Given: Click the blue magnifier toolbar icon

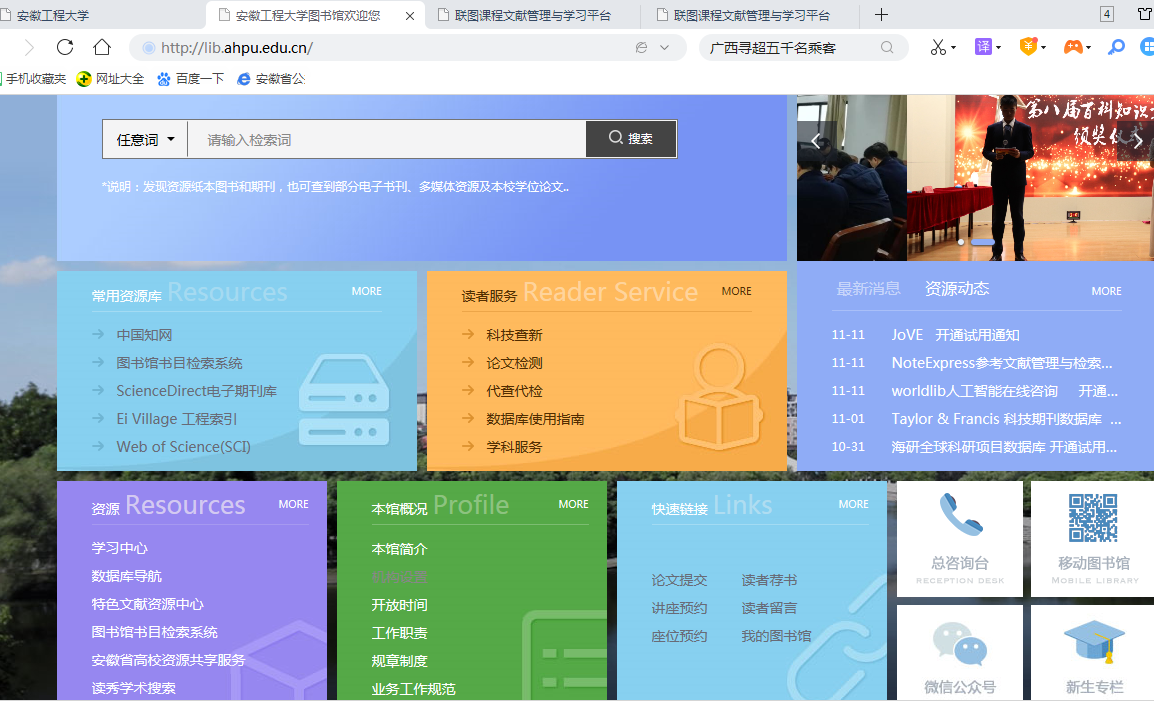Looking at the screenshot, I should (1116, 47).
